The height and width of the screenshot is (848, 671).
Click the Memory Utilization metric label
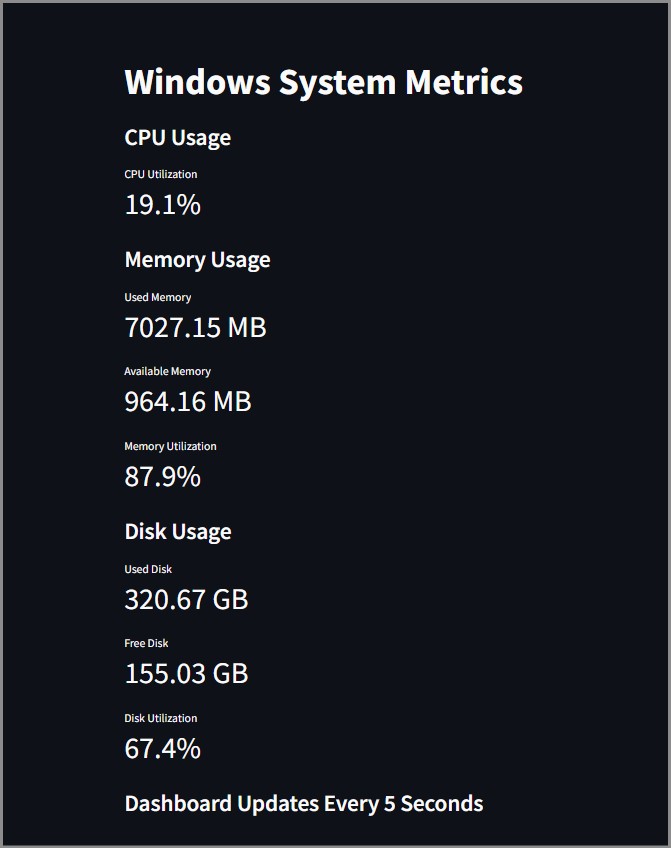tap(170, 446)
